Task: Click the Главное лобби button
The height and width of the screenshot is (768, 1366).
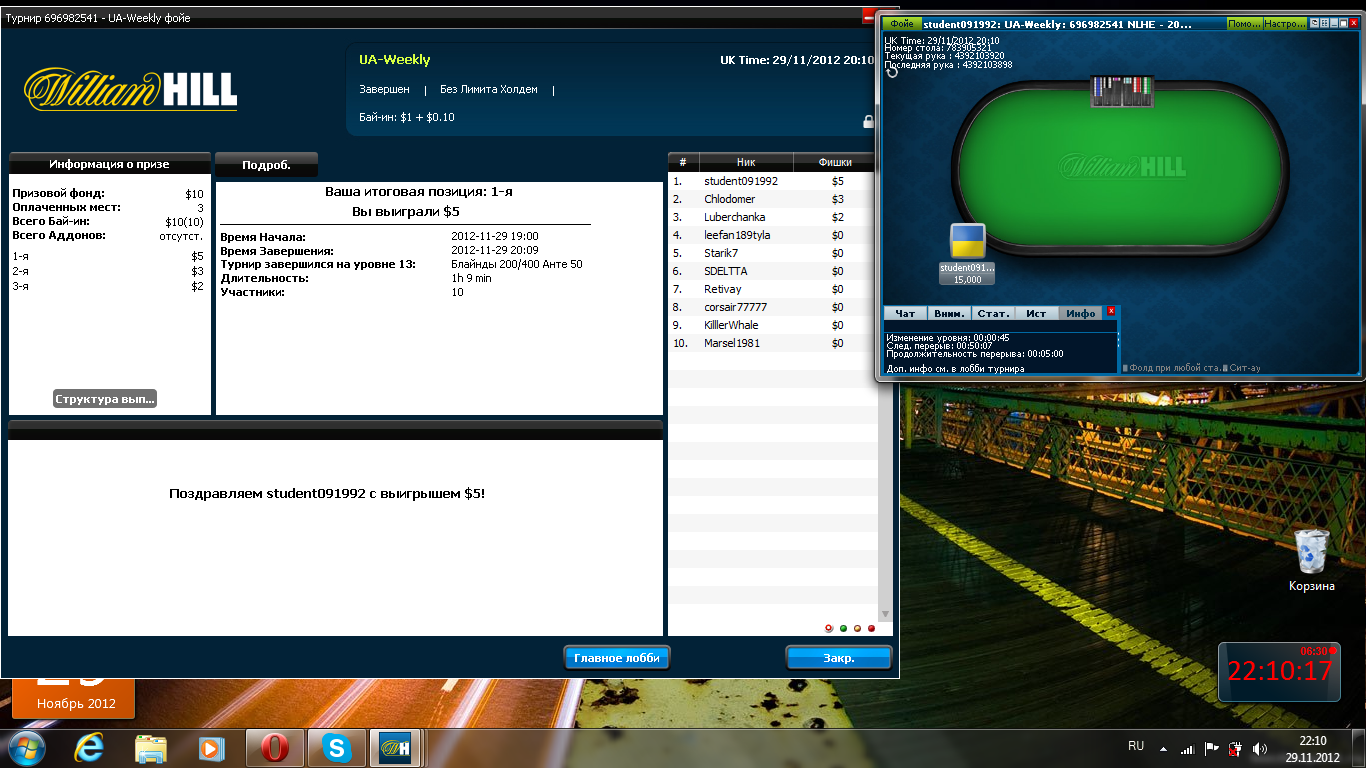Action: [x=616, y=658]
